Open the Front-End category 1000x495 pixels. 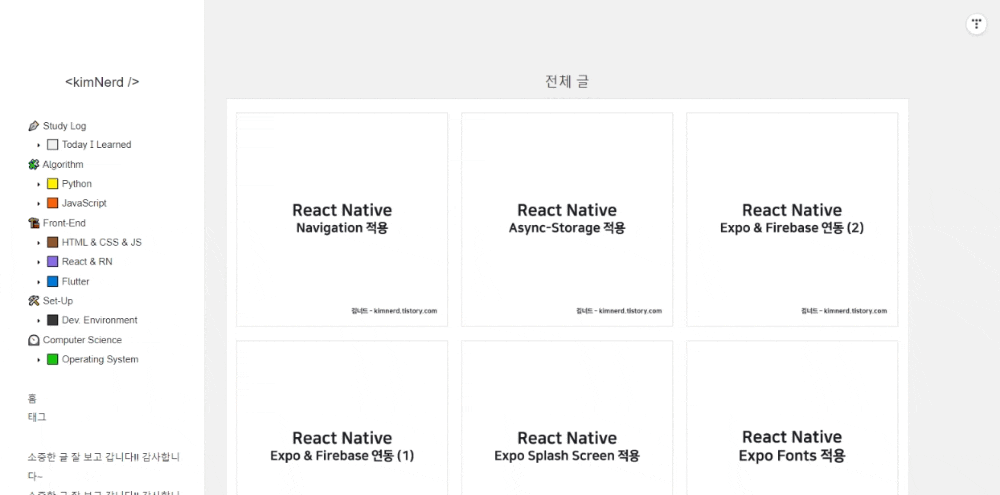pos(64,223)
